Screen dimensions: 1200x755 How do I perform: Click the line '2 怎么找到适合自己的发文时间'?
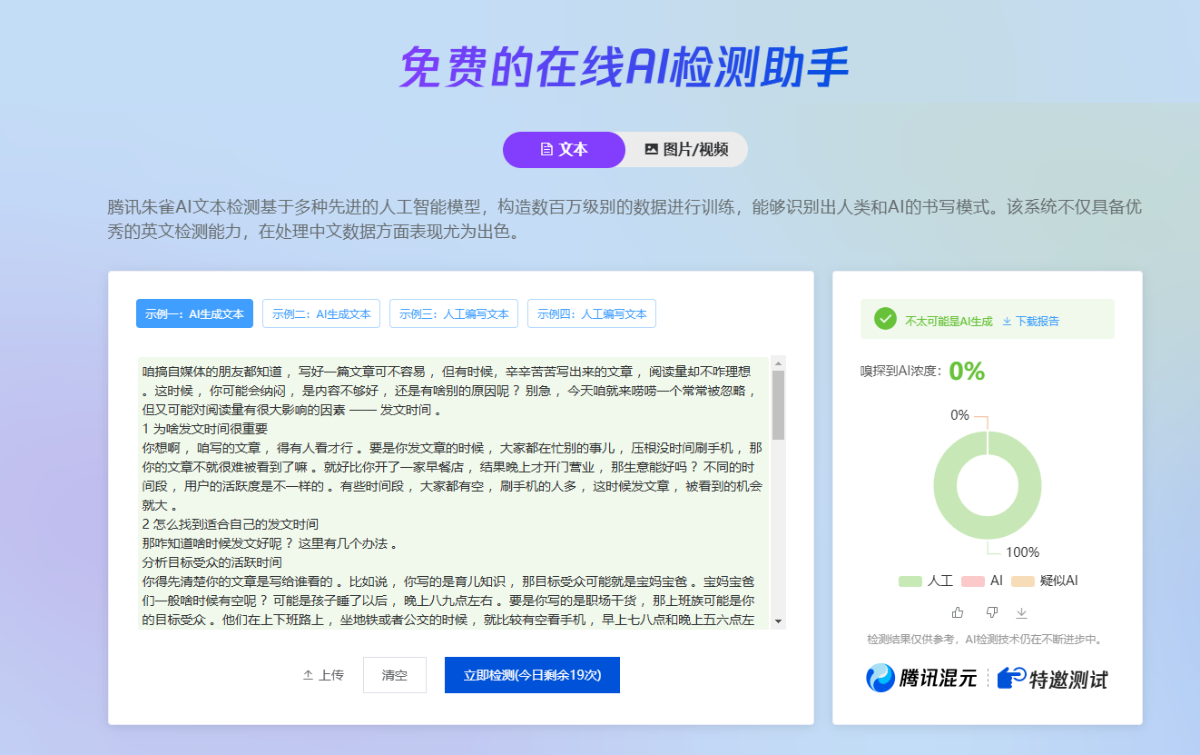point(230,524)
